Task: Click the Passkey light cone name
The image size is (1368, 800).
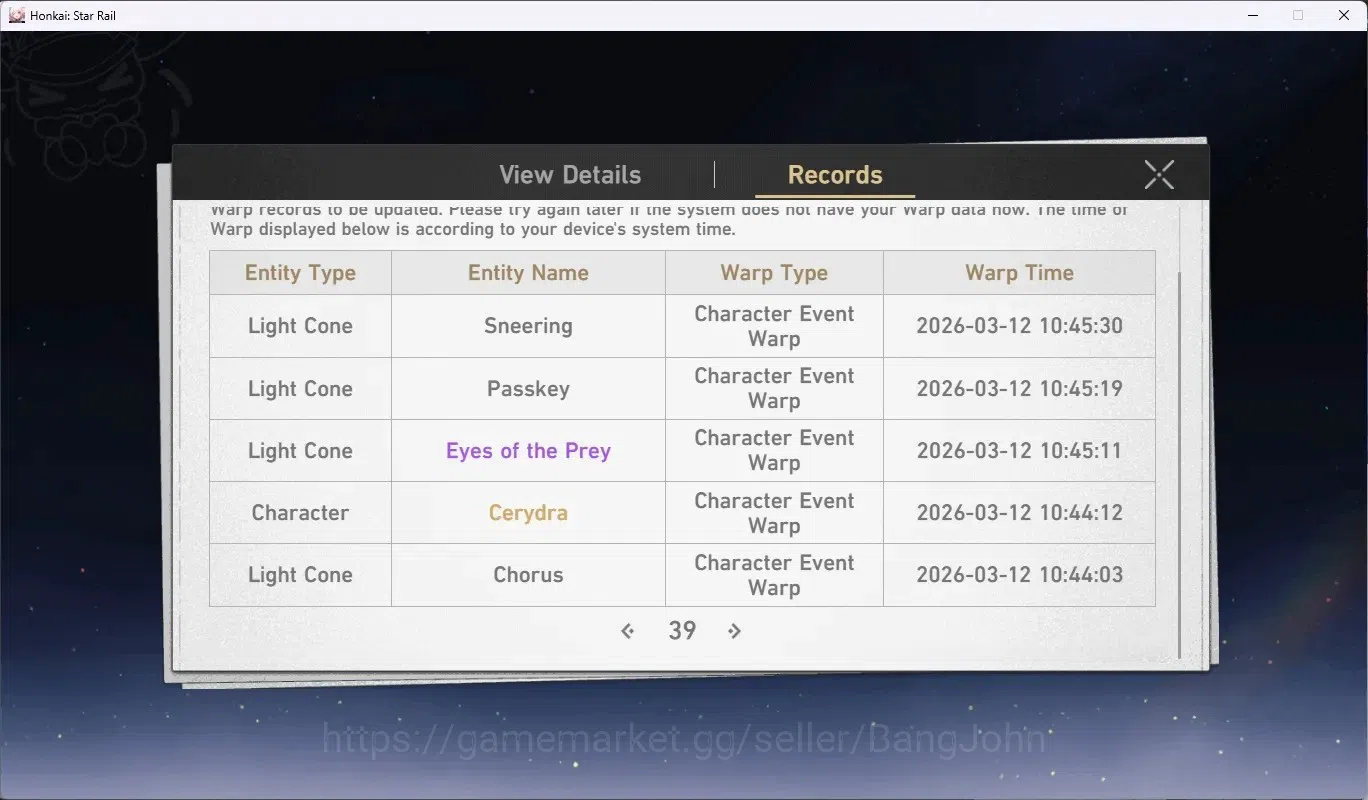Action: [x=528, y=389]
